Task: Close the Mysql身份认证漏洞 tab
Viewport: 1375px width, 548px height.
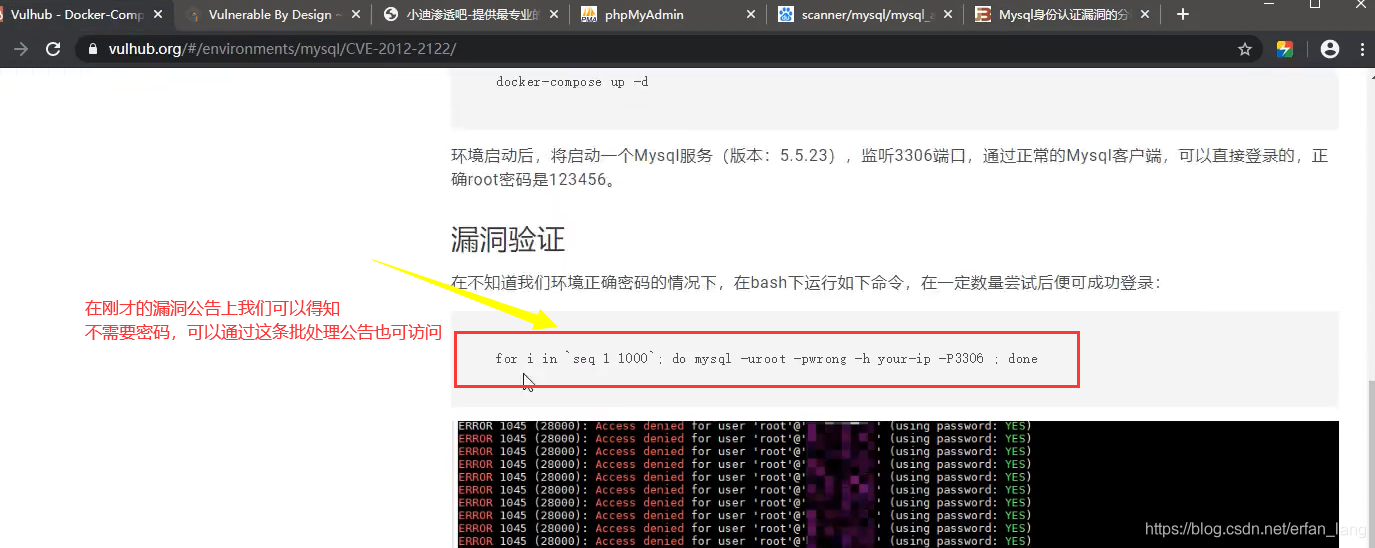Action: pos(1147,15)
